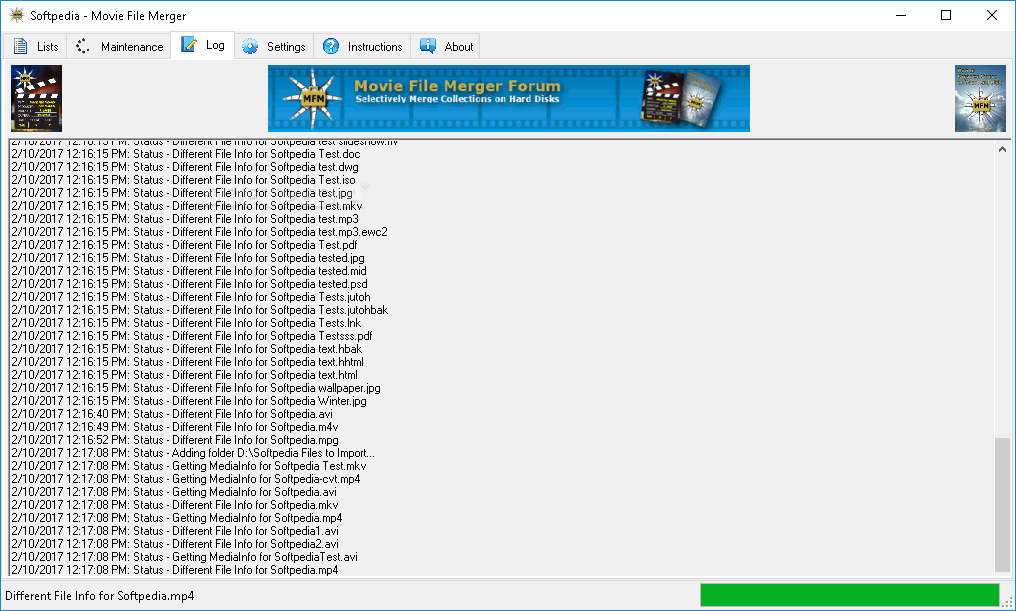Click the log scrollbar up arrow
Viewport: 1016px width, 611px height.
click(1002, 149)
